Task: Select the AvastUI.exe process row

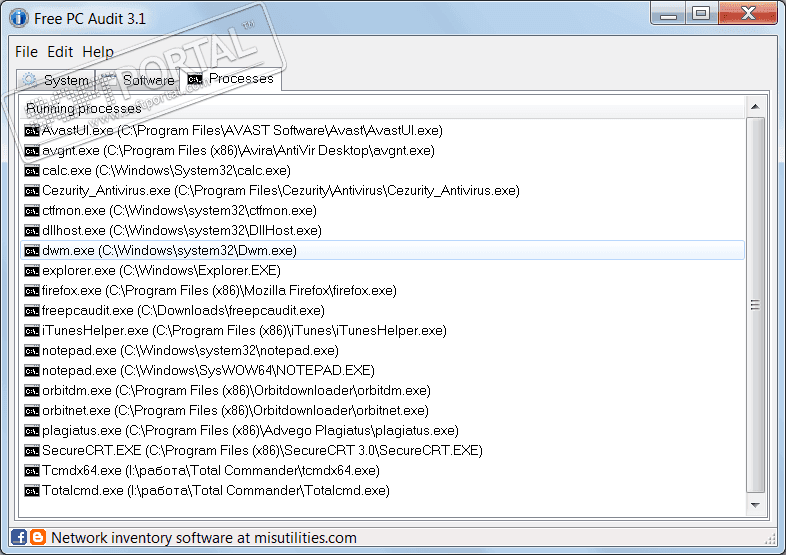Action: click(382, 131)
